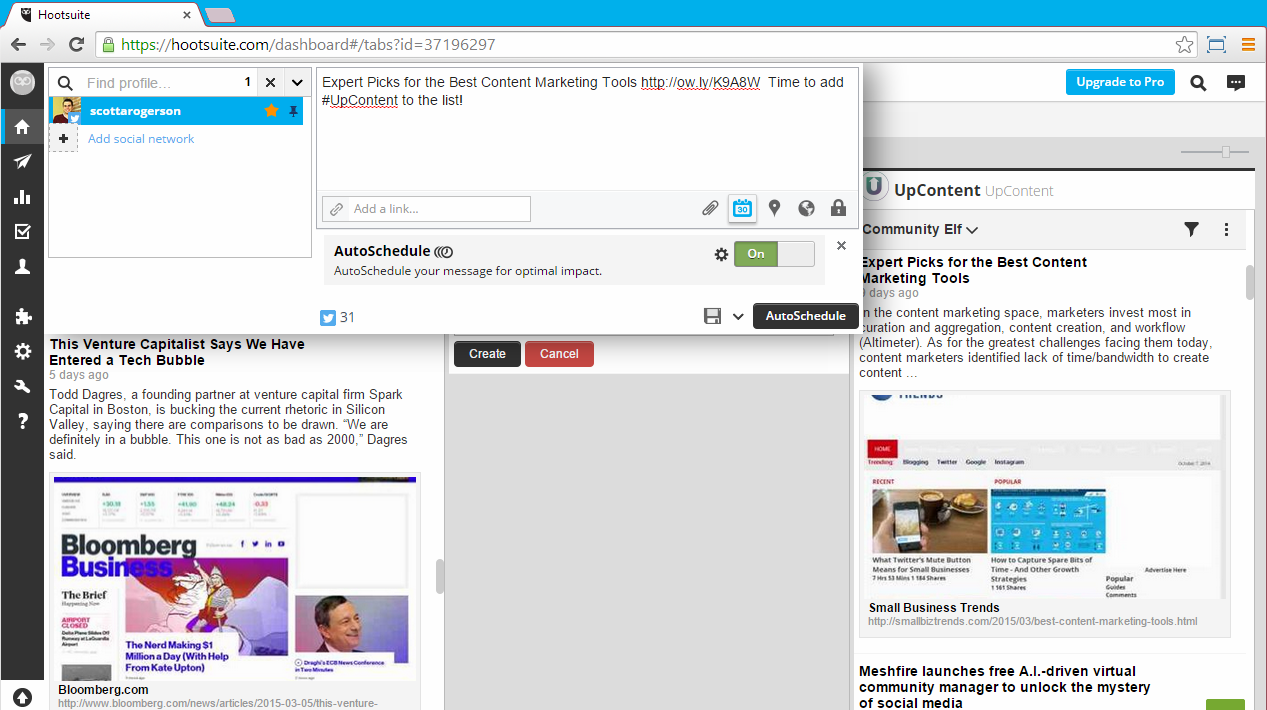
Task: Click the attach media paperclip icon
Action: pos(710,208)
